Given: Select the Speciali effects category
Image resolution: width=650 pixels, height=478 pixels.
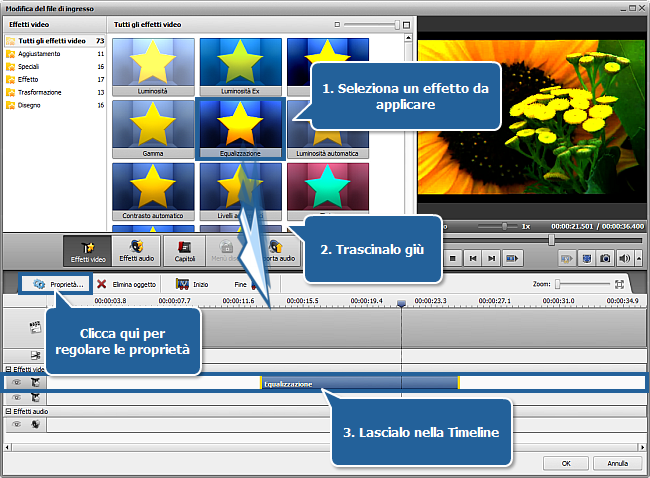Looking at the screenshot, I should click(x=54, y=66).
